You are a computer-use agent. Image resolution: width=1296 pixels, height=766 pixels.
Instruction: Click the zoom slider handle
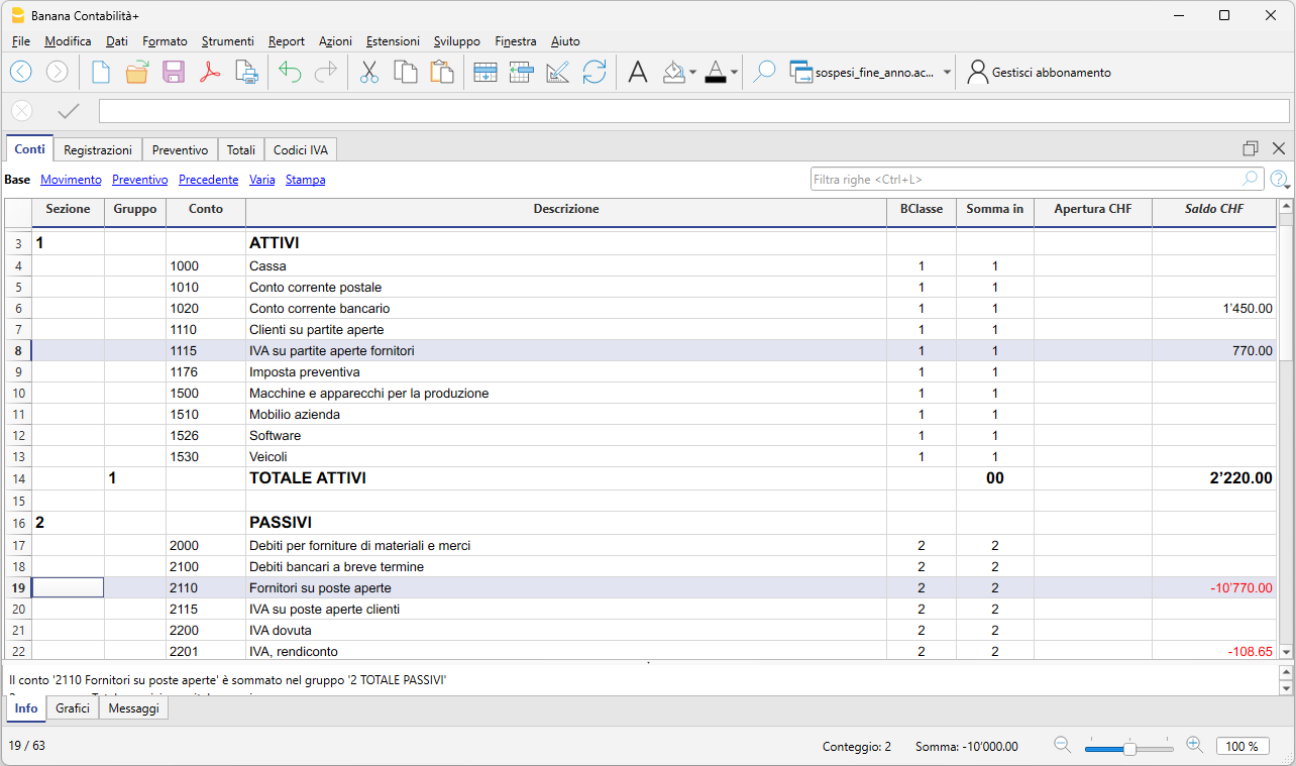point(1129,747)
